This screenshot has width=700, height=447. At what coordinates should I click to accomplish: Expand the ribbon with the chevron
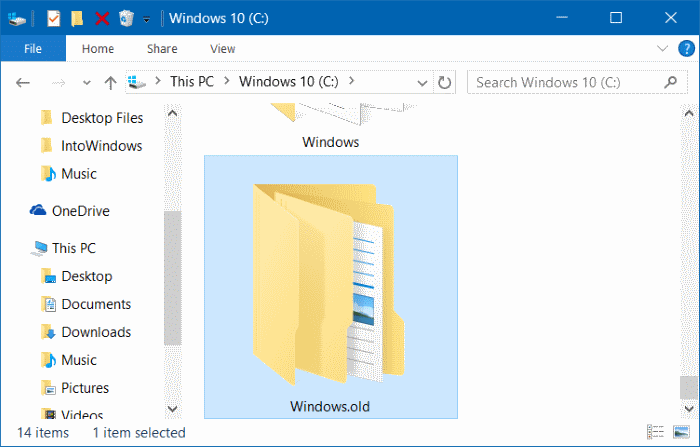point(662,48)
